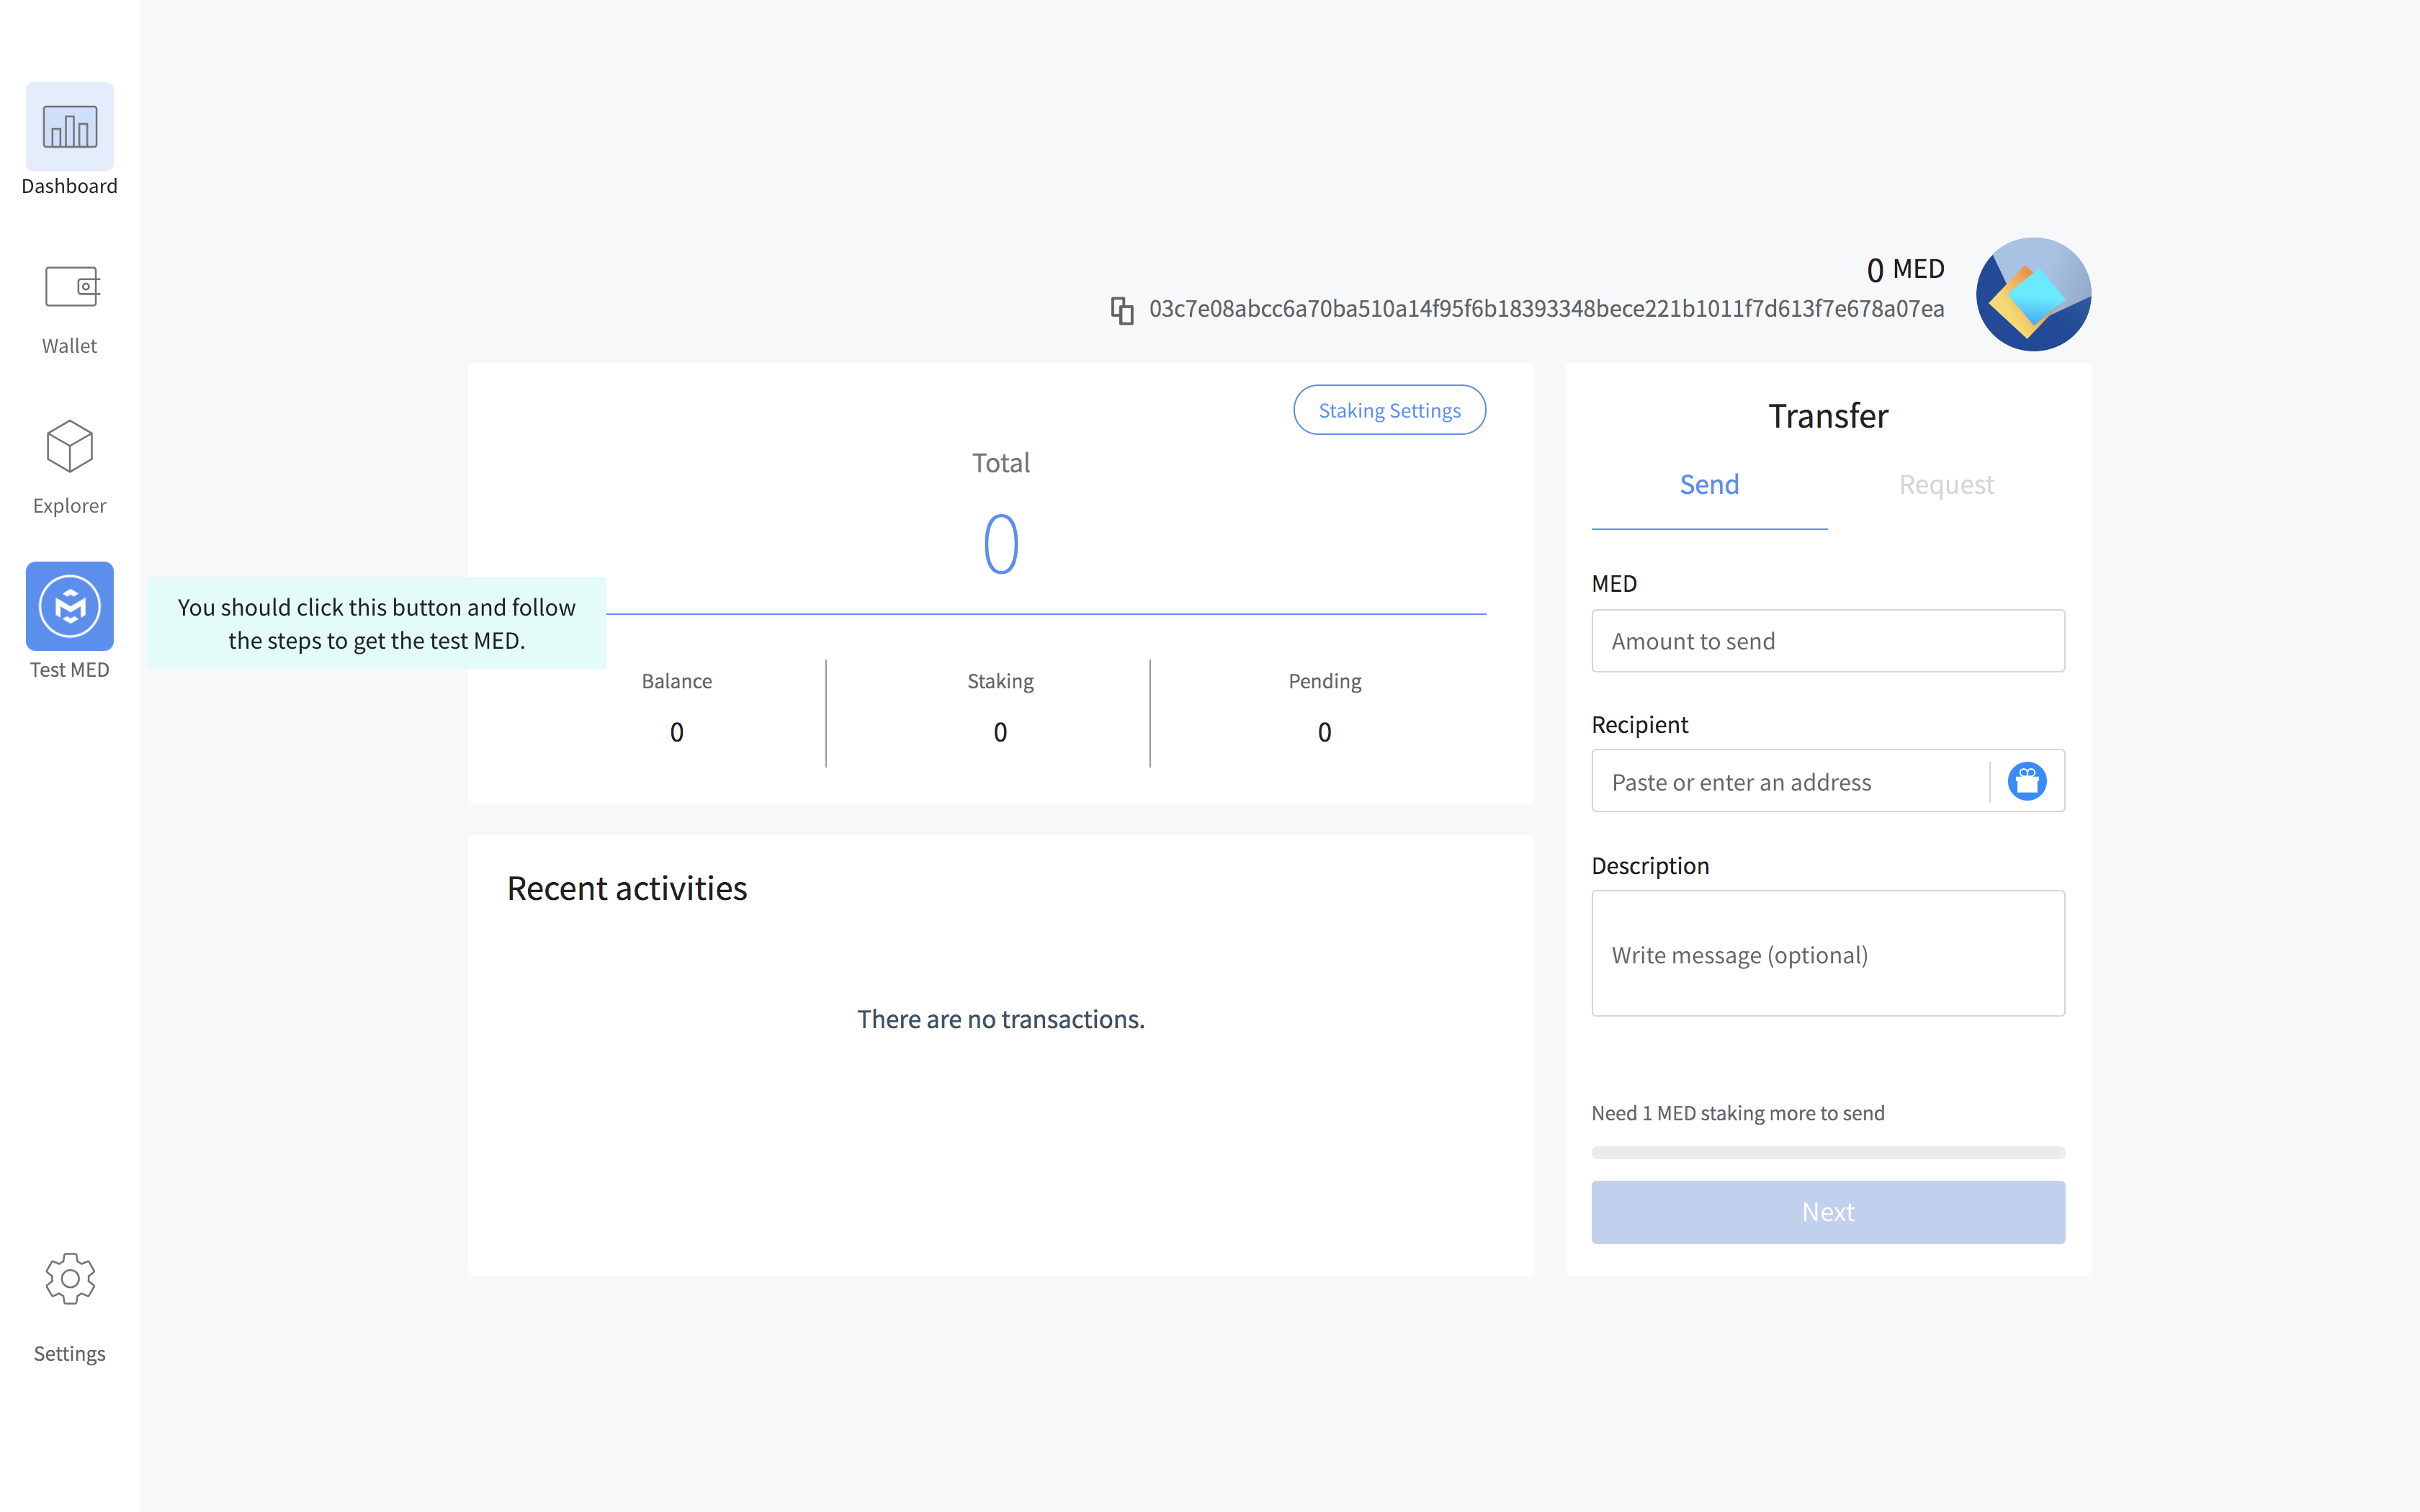Open the Settings gear icon
Viewport: 2420px width, 1512px height.
(x=69, y=1278)
